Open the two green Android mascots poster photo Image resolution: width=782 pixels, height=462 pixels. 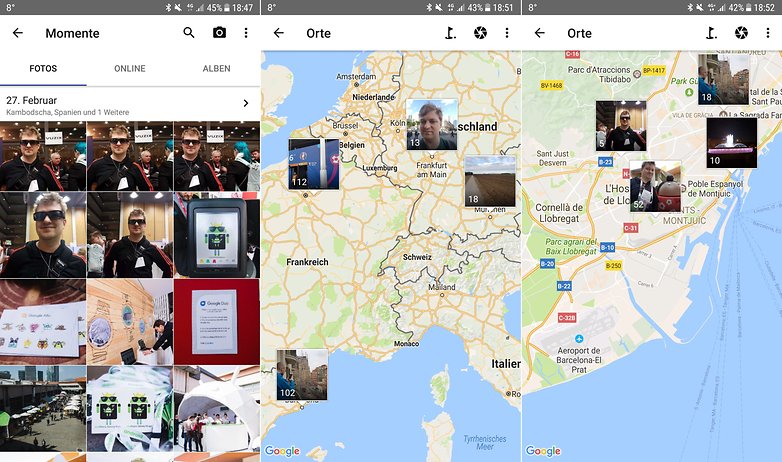pos(130,409)
